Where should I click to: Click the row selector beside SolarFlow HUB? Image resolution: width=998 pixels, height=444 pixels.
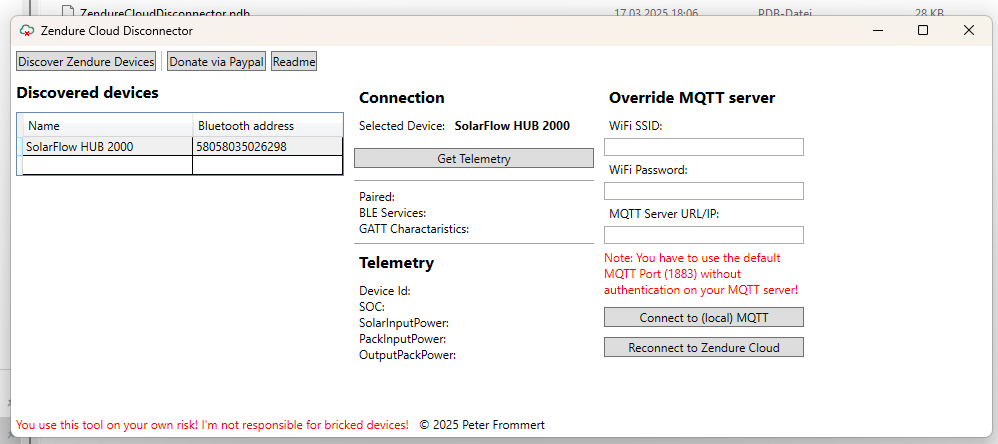click(20, 146)
